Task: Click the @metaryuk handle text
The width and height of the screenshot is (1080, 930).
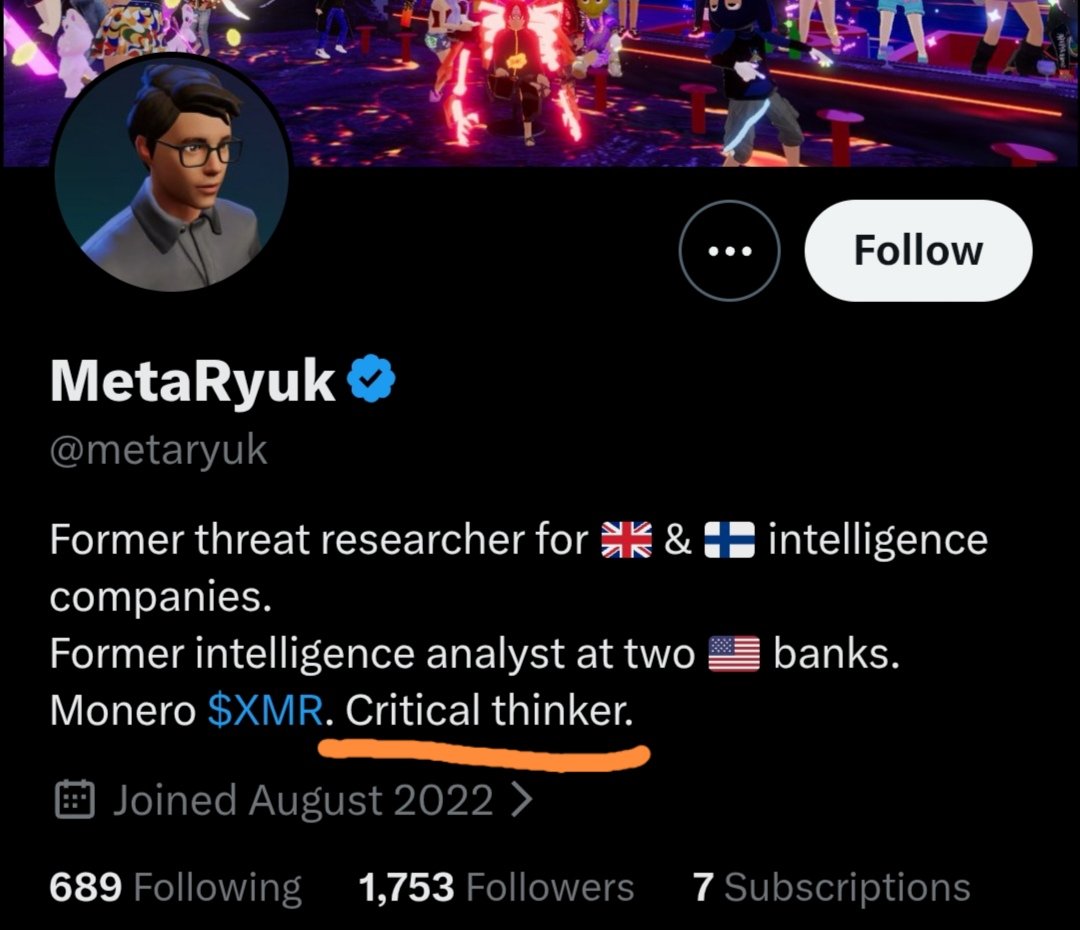Action: 158,451
